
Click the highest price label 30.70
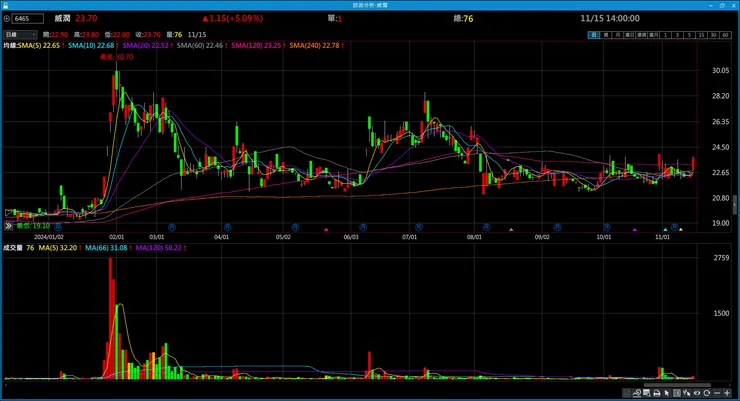pyautogui.click(x=117, y=57)
